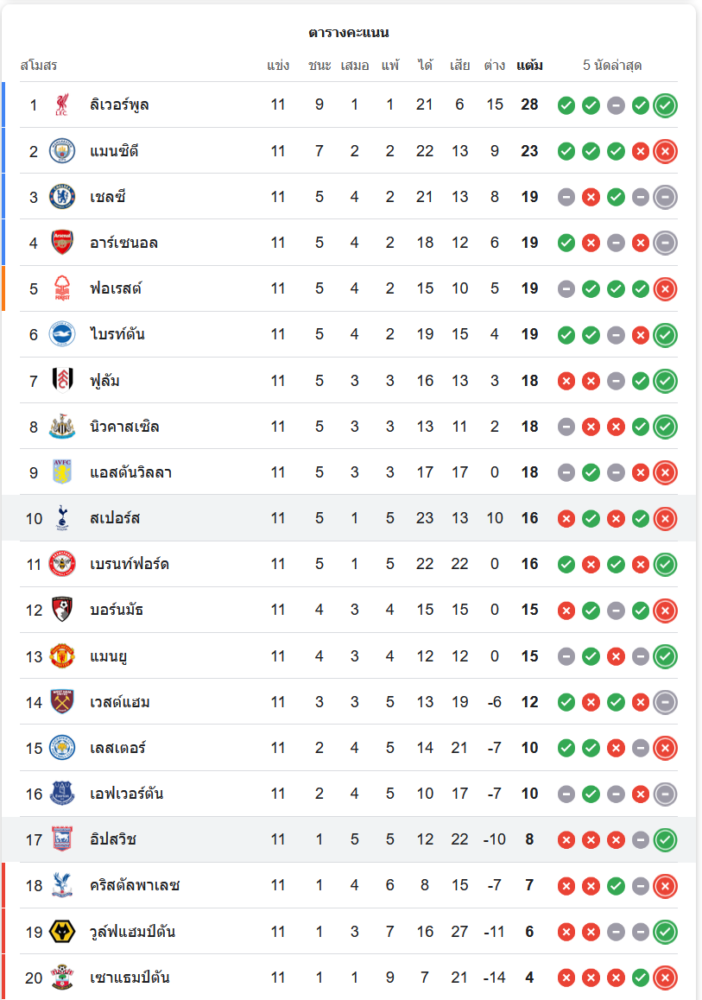Open the ไบรท์ตัน team row link
Screen dimensions: 702x1000
[x=117, y=335]
